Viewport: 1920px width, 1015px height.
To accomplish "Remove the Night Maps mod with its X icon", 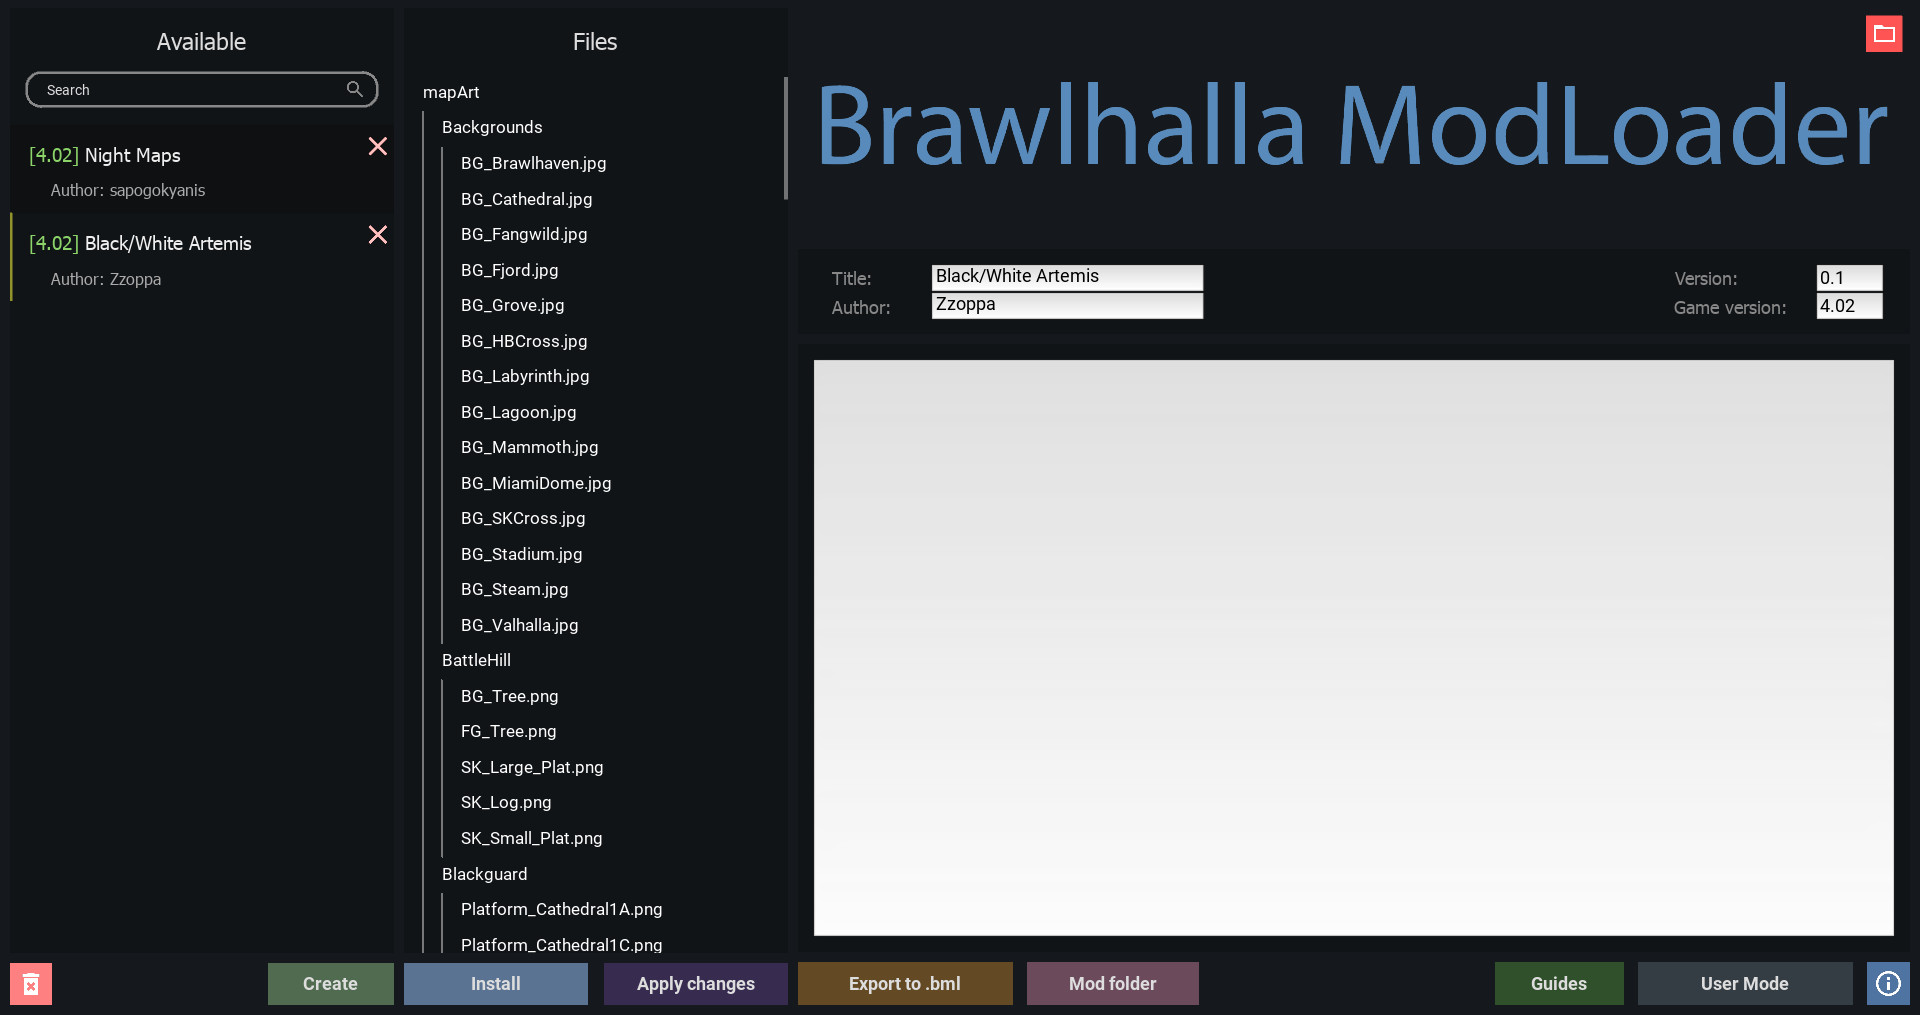I will point(377,146).
